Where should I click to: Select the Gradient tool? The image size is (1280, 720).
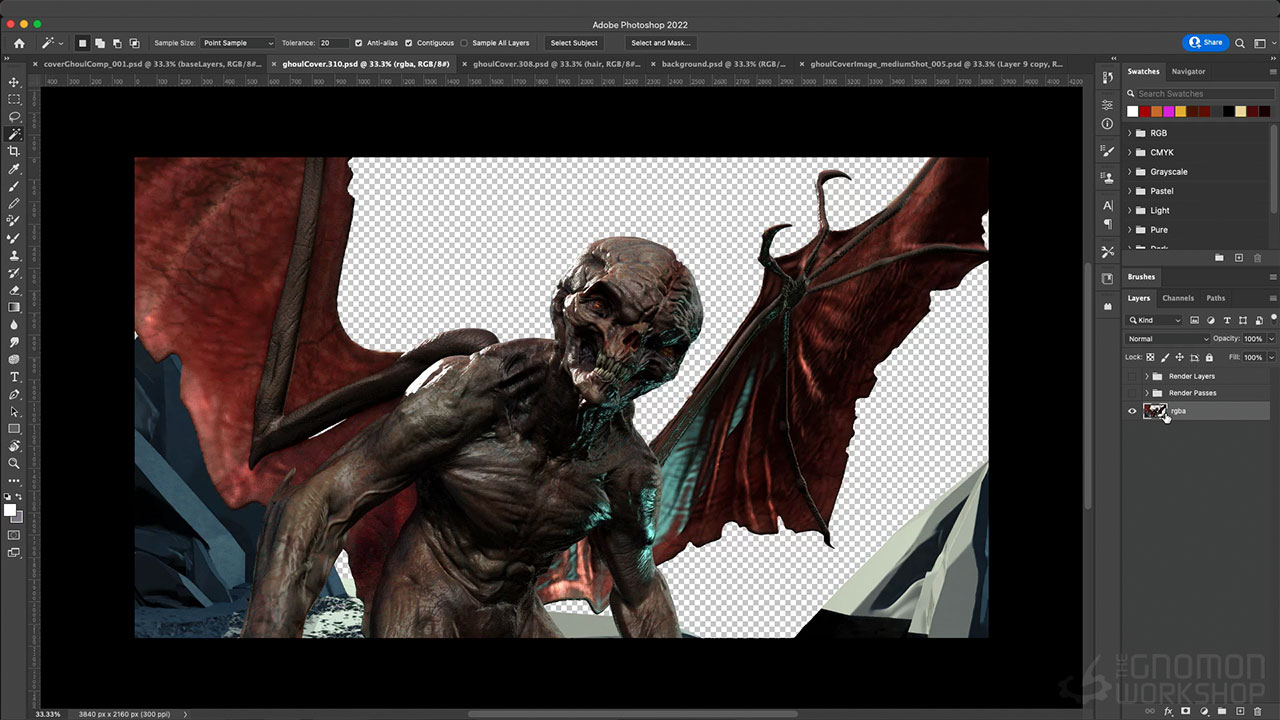(14, 307)
